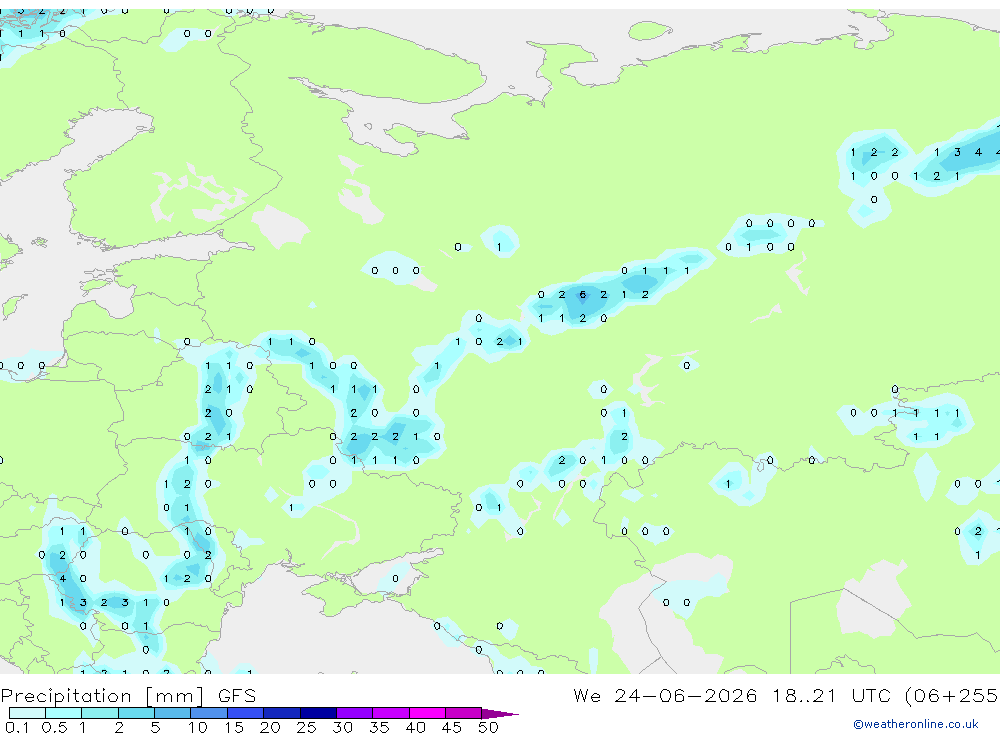Click the legend value '20'
1000x733 pixels.
[x=270, y=727]
